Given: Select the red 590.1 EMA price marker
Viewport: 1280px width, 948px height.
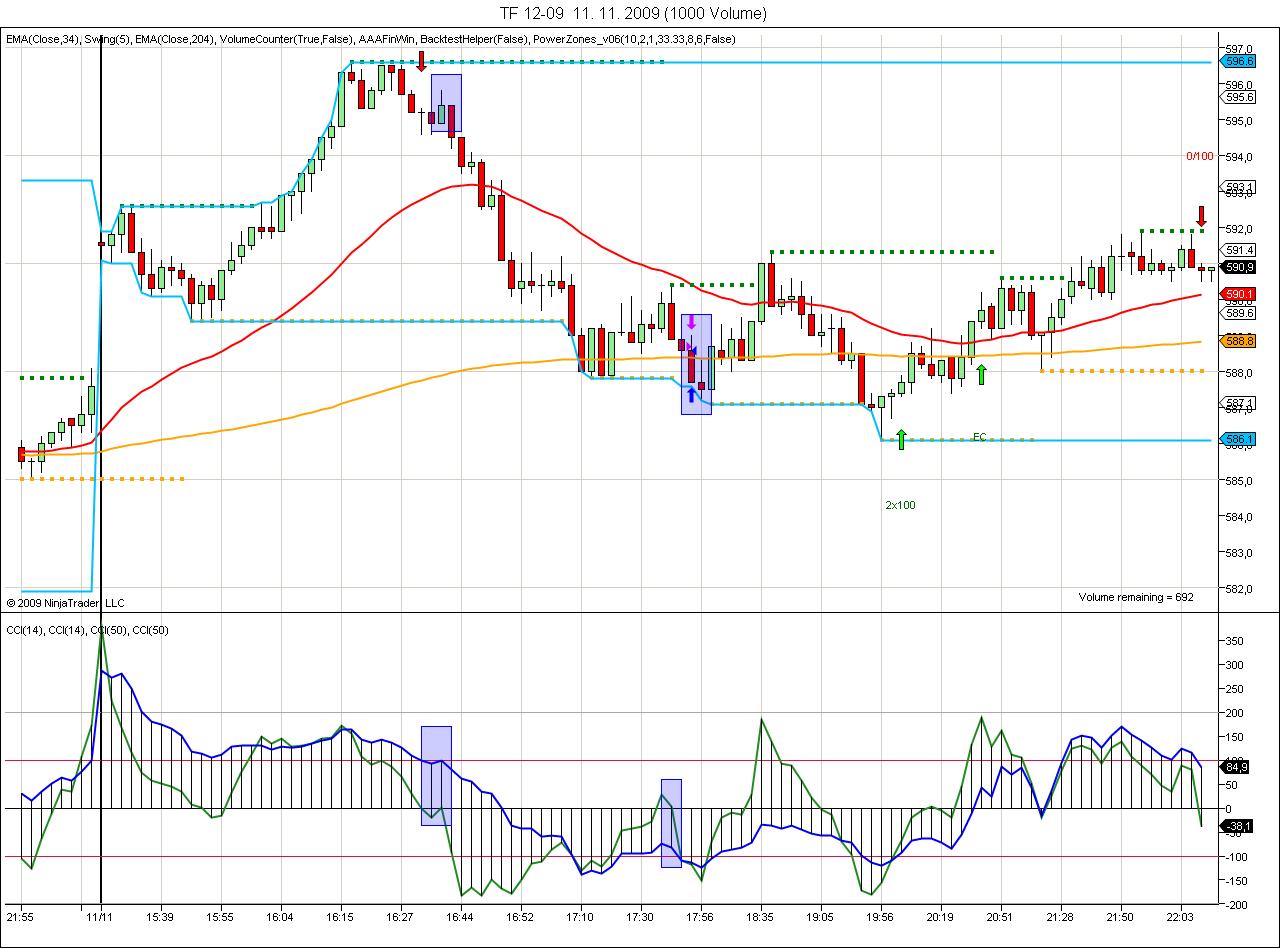Looking at the screenshot, I should pos(1238,294).
